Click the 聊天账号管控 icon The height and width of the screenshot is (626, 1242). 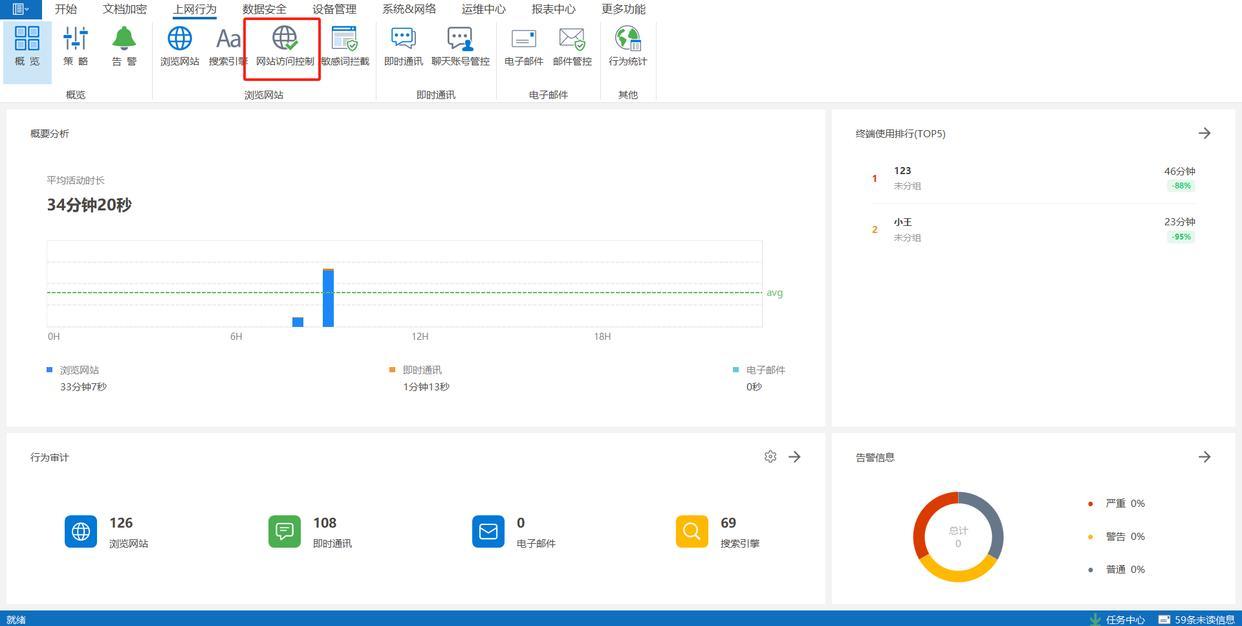click(x=460, y=46)
